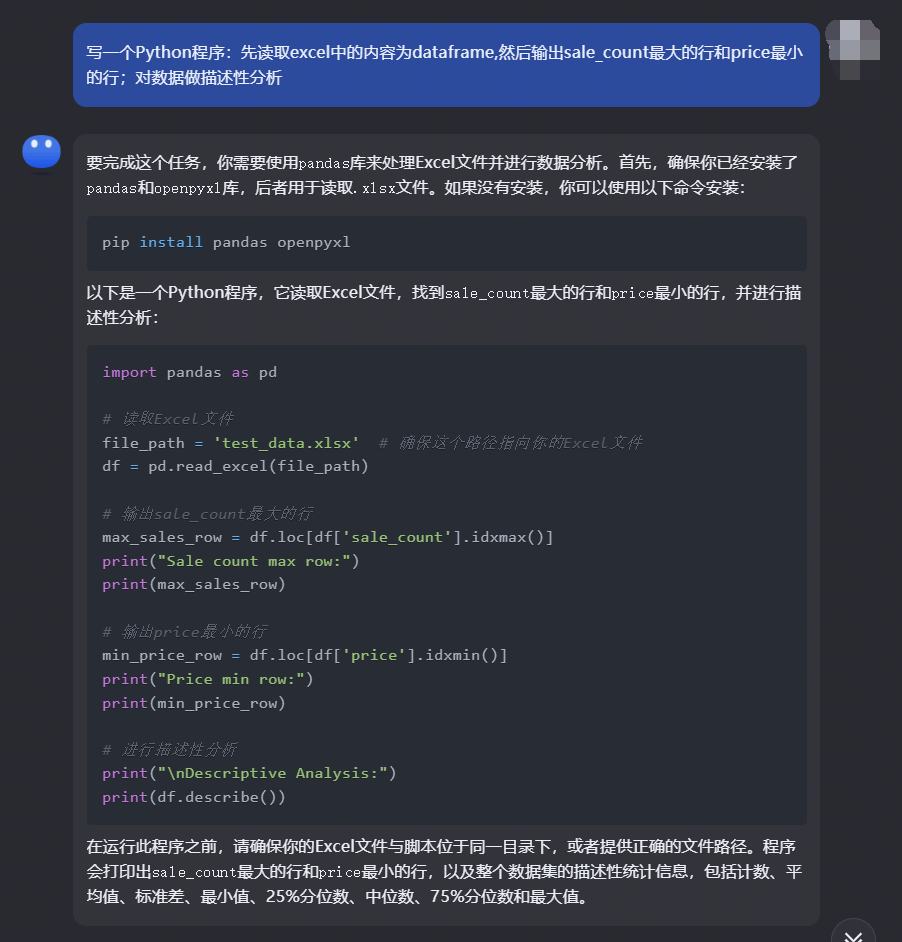
Task: Click the max_sales_row assignment line
Action: tap(327, 537)
